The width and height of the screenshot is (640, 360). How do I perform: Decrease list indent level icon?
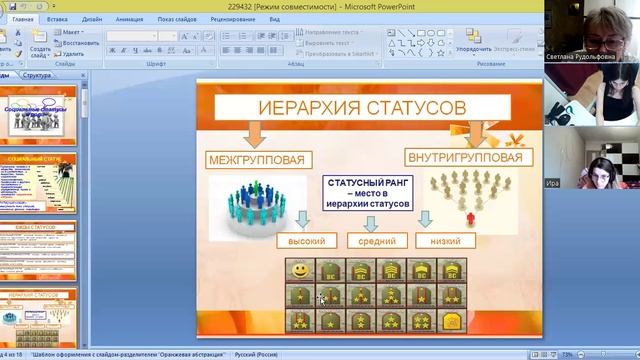click(x=261, y=36)
